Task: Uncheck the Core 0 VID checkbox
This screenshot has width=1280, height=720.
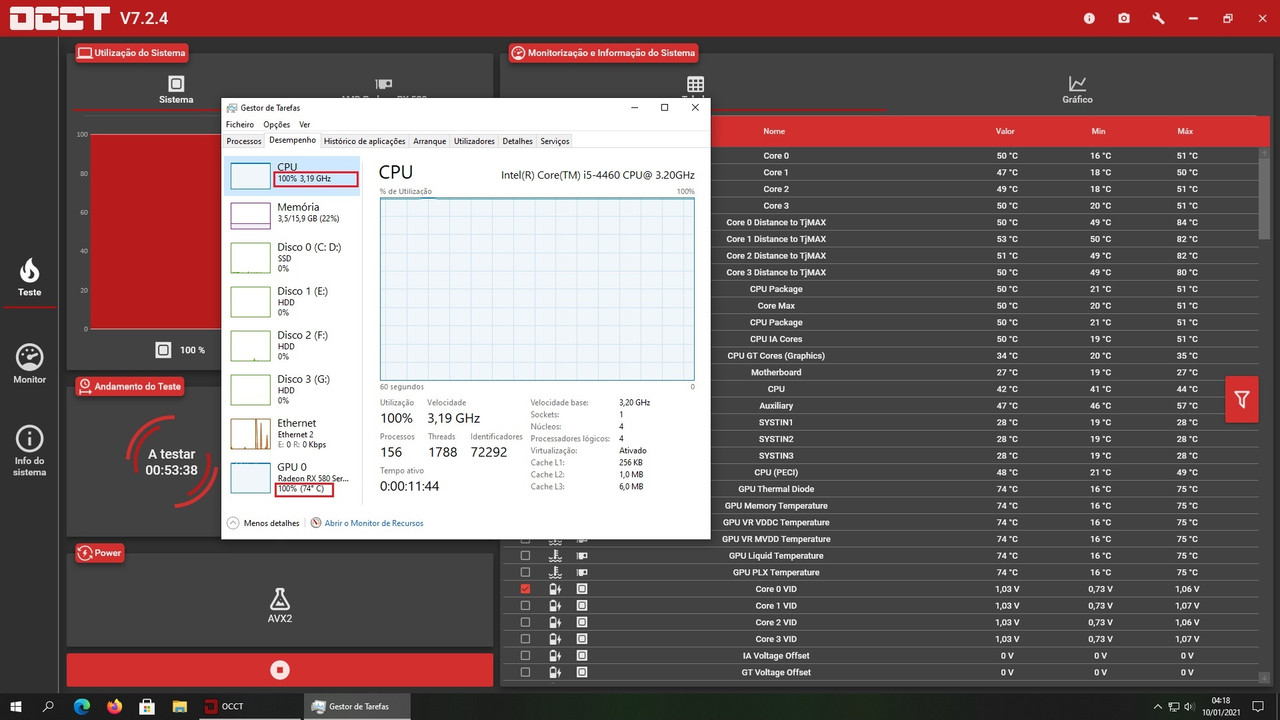Action: coord(525,589)
